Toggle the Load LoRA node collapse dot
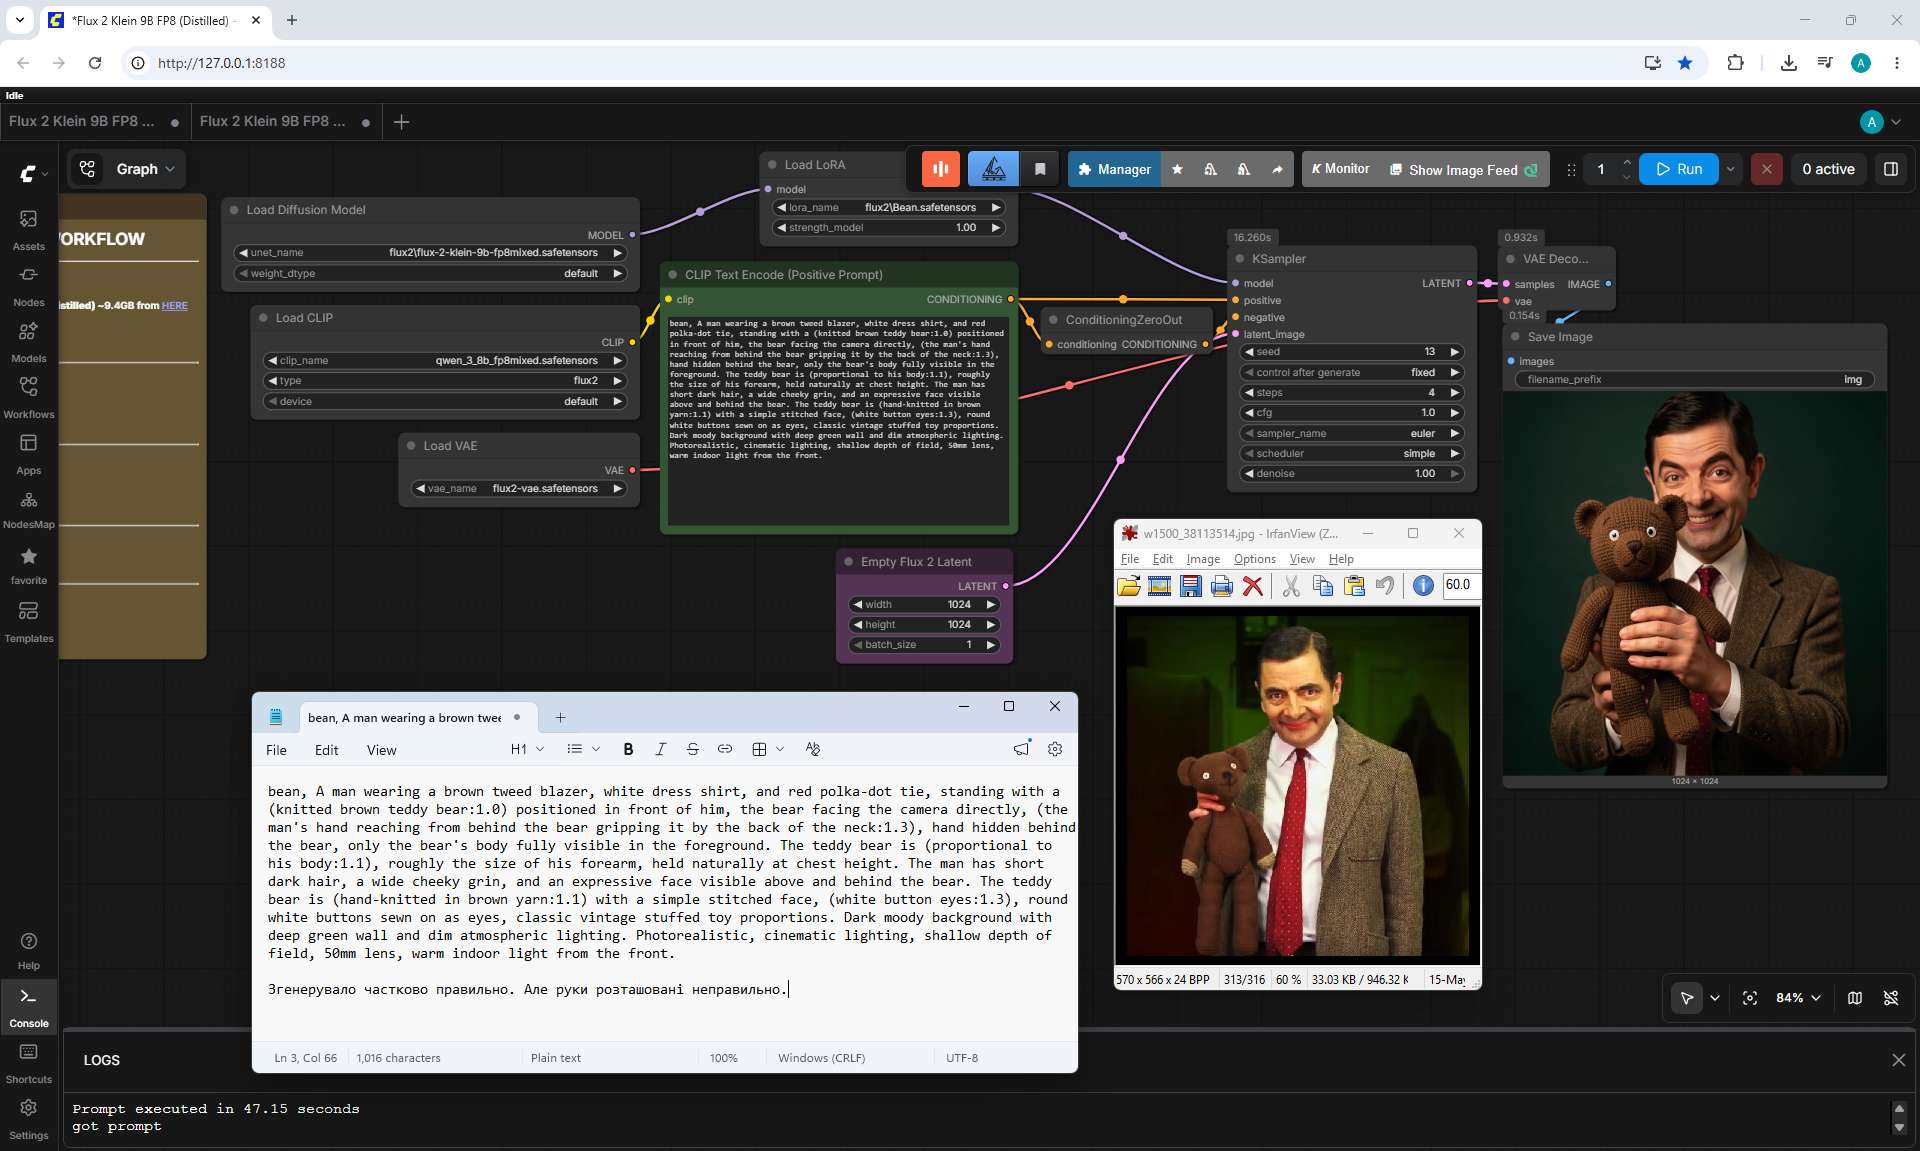 (772, 165)
